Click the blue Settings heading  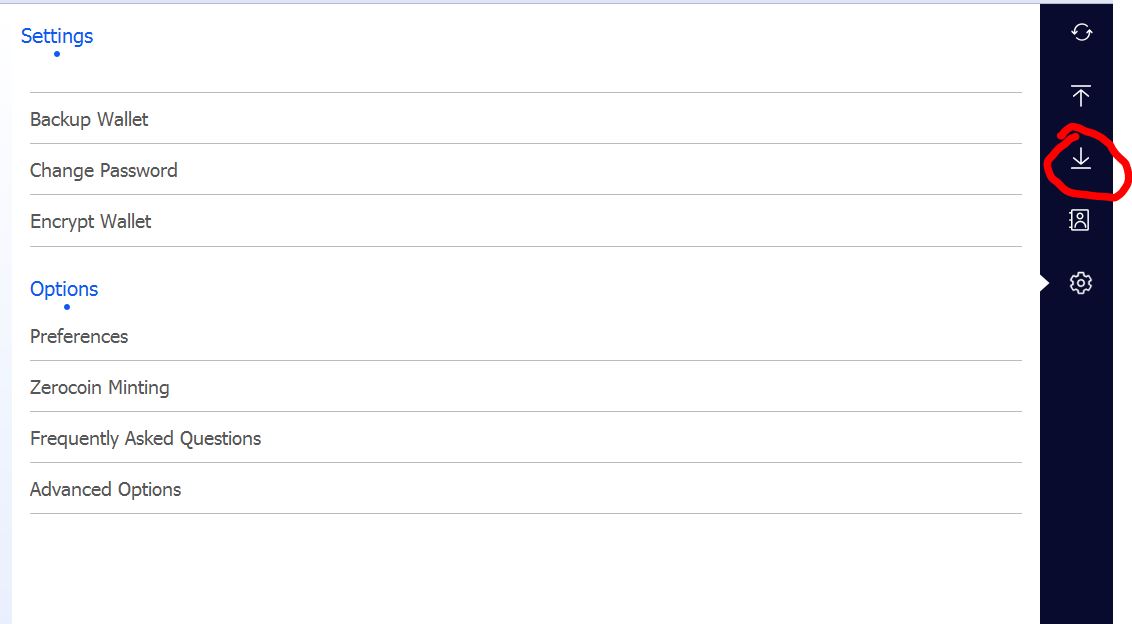coord(57,36)
